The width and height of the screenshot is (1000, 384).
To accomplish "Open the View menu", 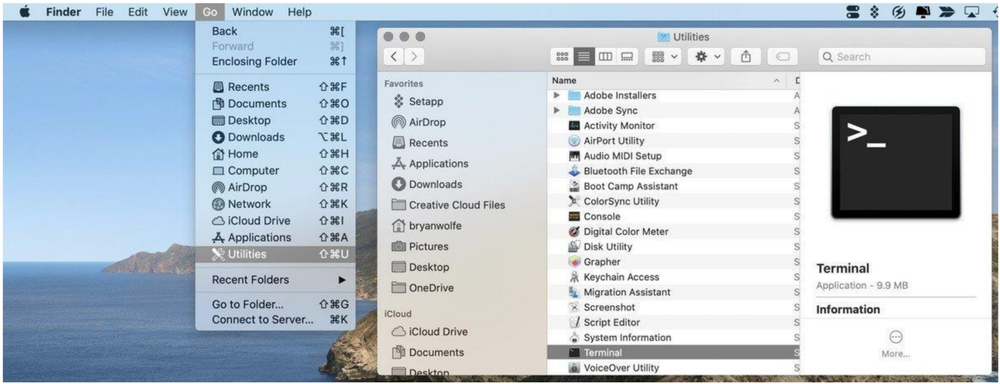I will tap(175, 12).
